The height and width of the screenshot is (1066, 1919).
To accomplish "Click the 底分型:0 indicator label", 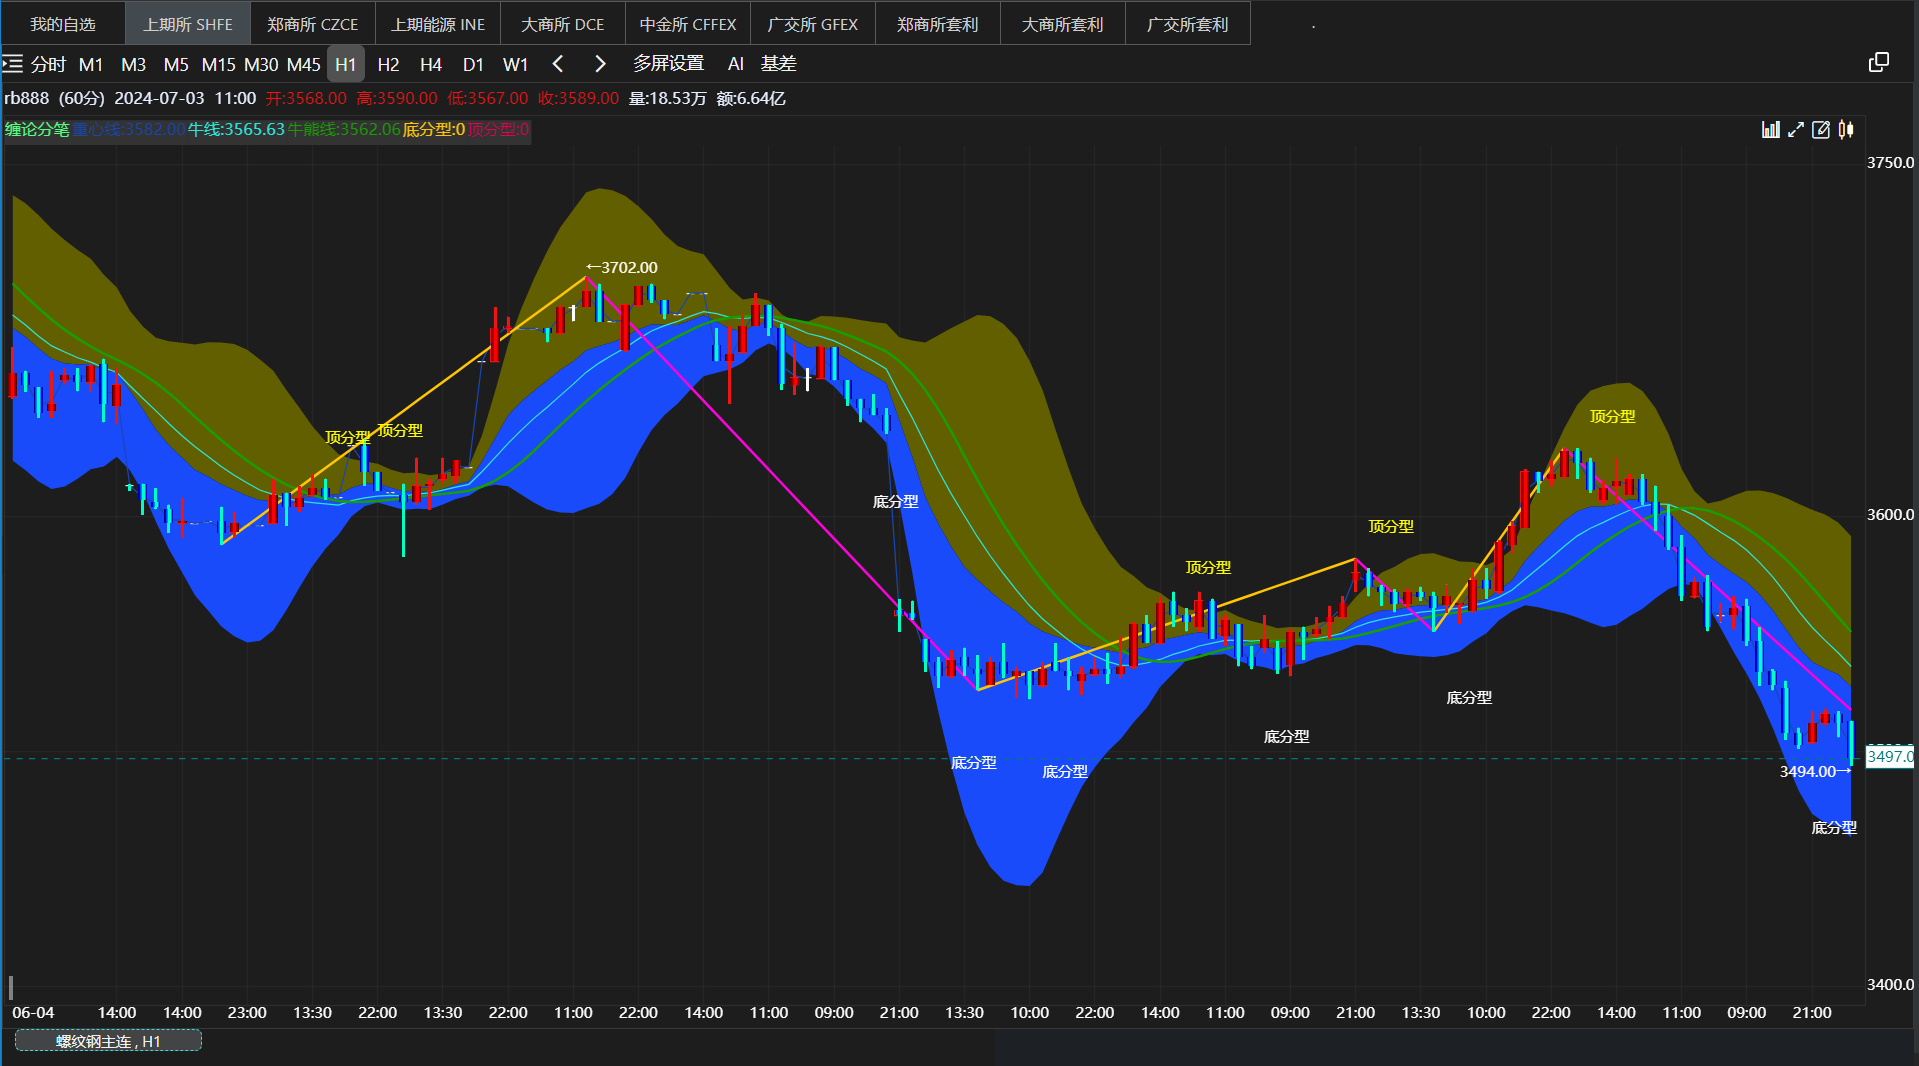I will [x=434, y=130].
